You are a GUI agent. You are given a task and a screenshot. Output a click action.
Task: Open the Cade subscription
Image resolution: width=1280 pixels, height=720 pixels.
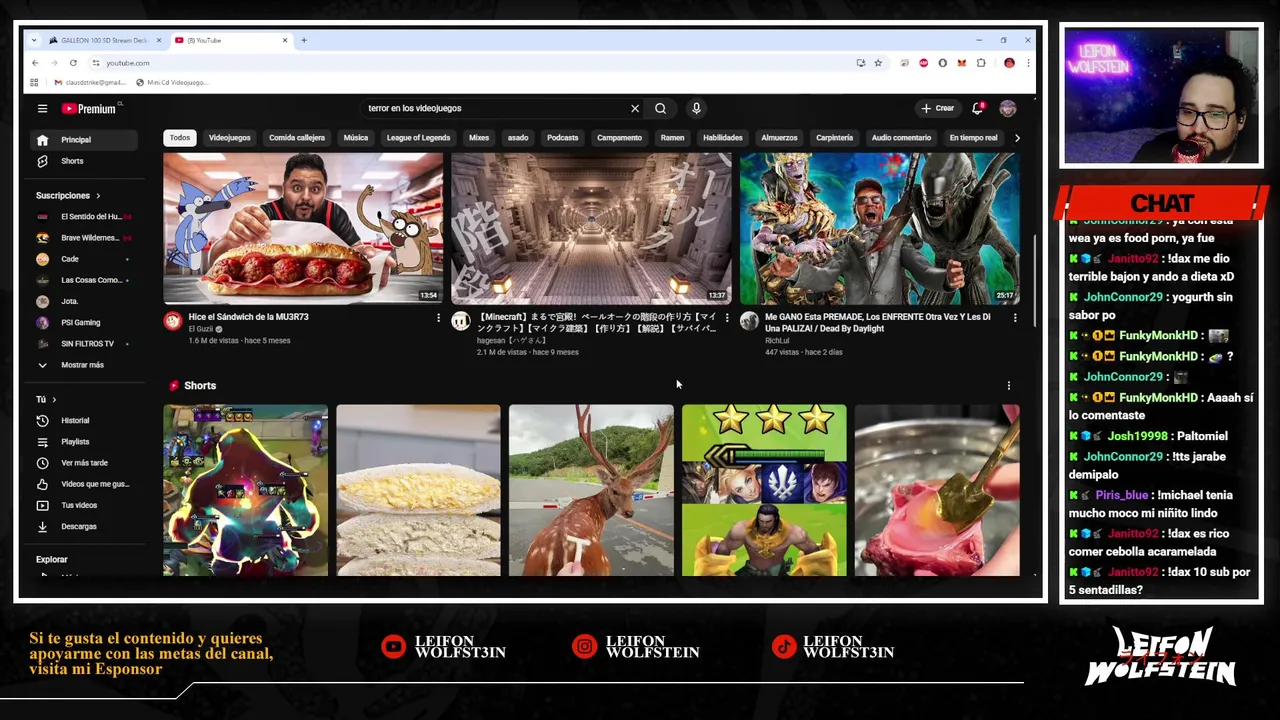[84, 259]
